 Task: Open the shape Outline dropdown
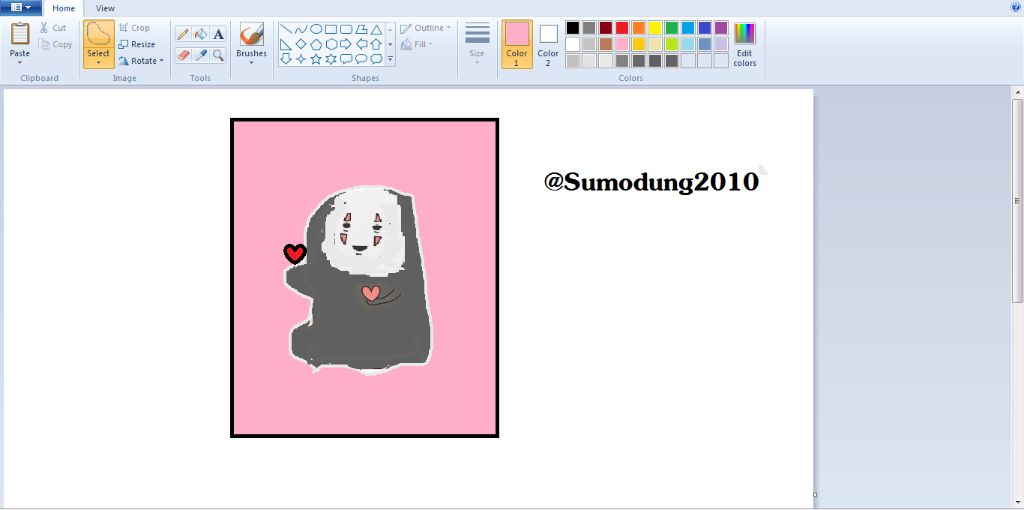tap(426, 28)
